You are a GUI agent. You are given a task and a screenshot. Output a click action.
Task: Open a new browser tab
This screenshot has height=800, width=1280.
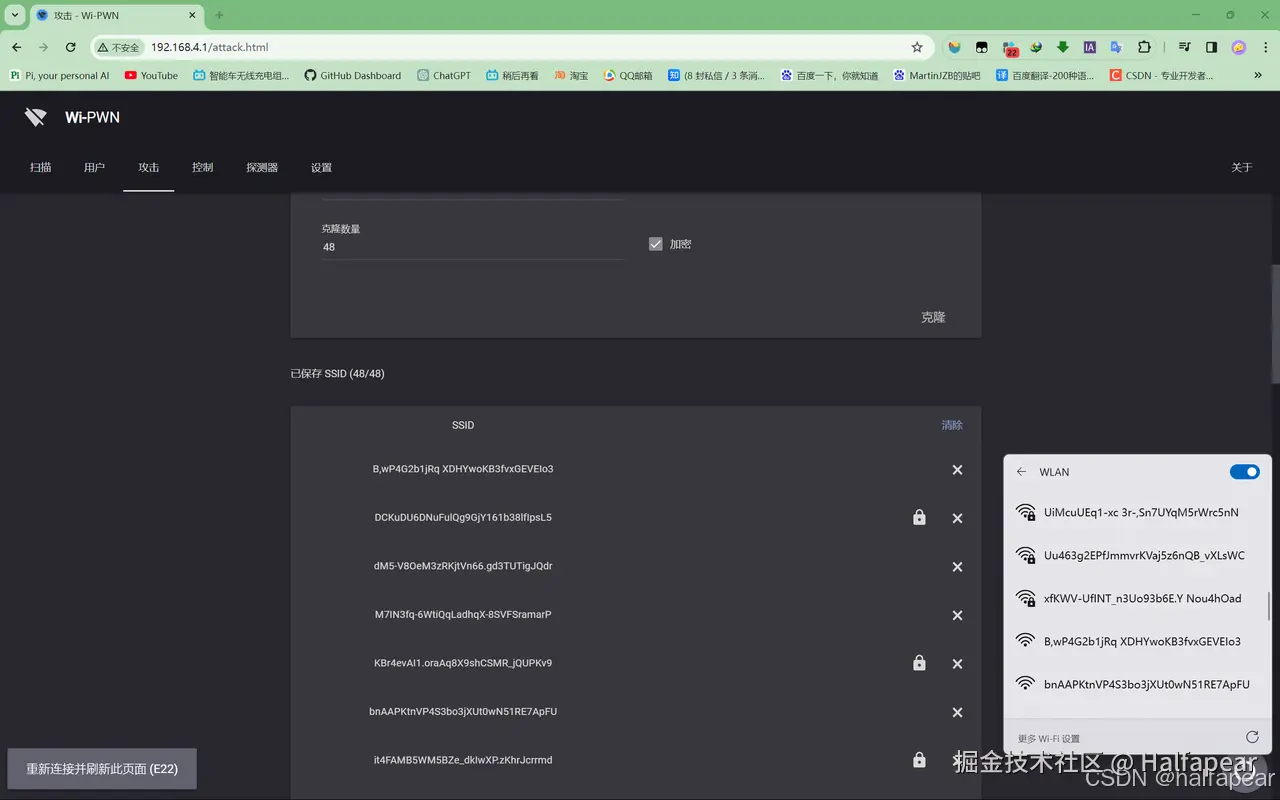[x=220, y=15]
